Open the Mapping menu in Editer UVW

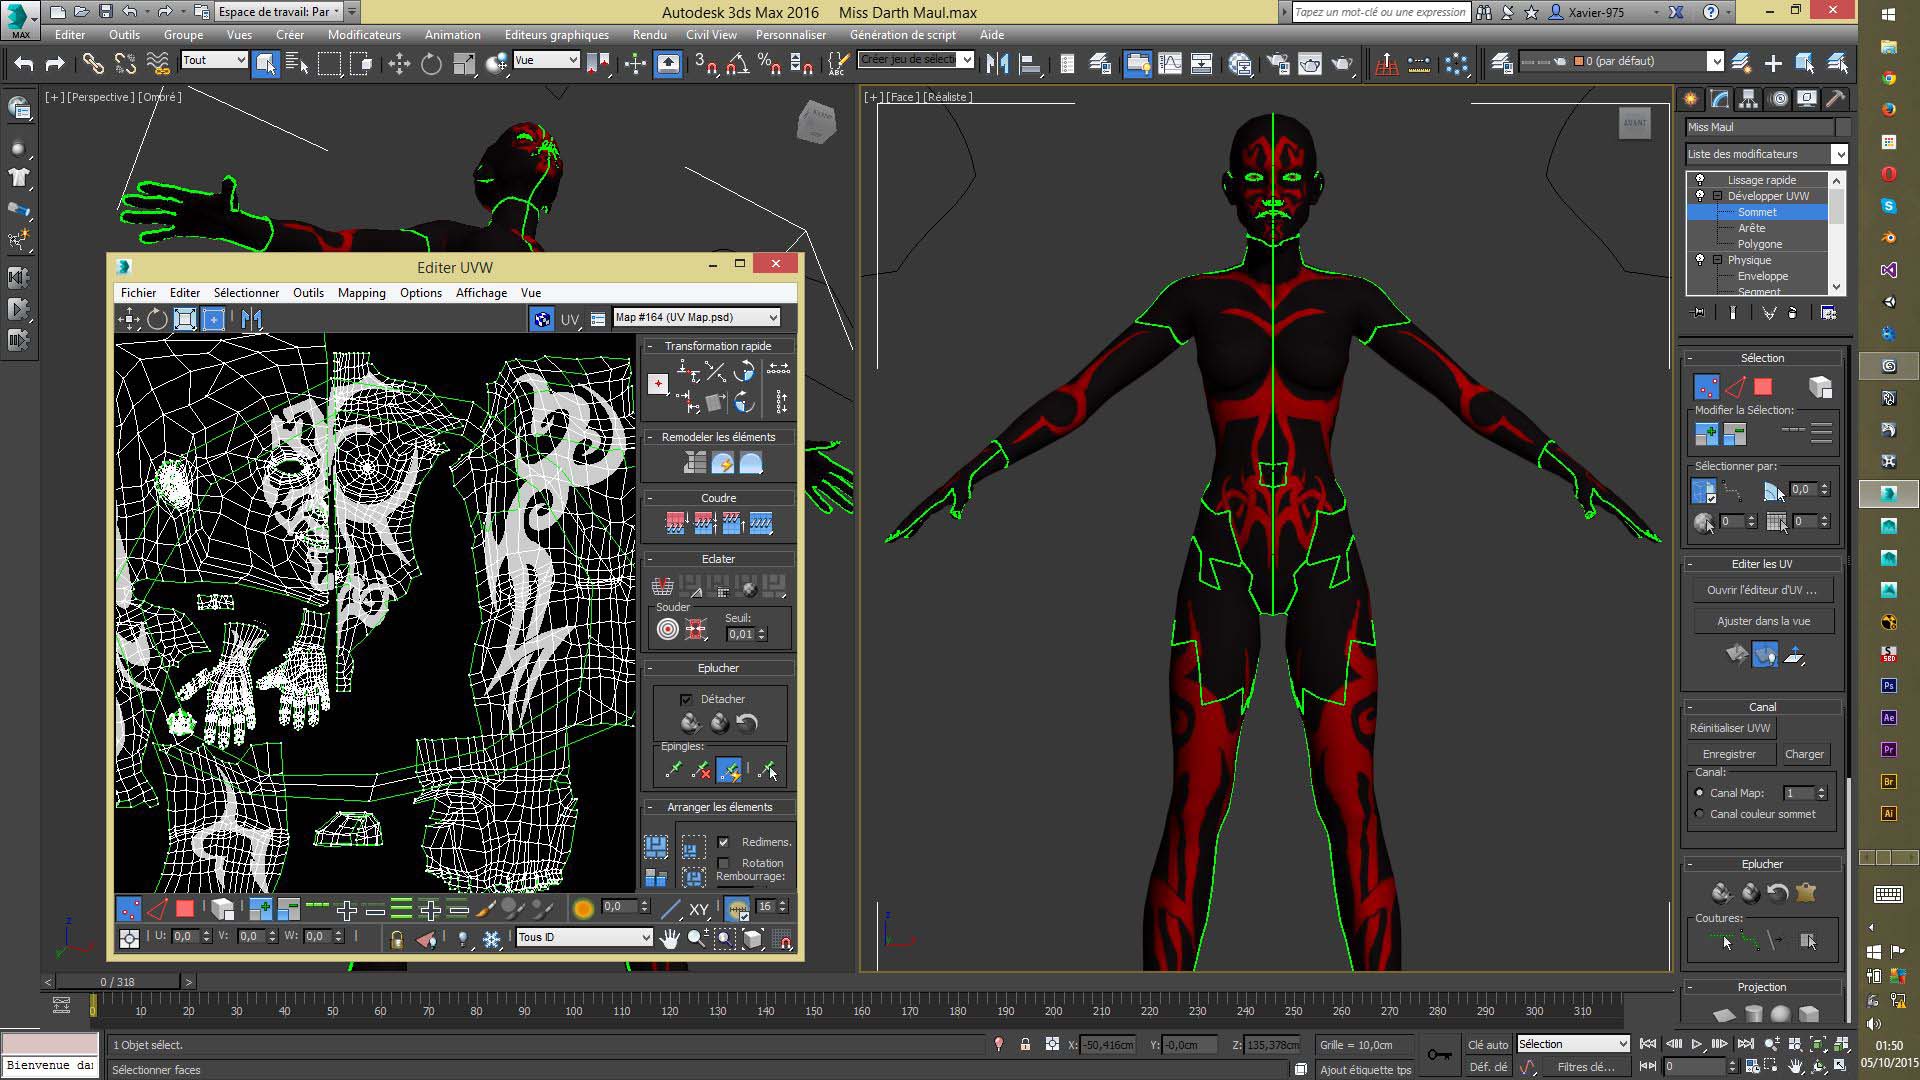pos(361,293)
